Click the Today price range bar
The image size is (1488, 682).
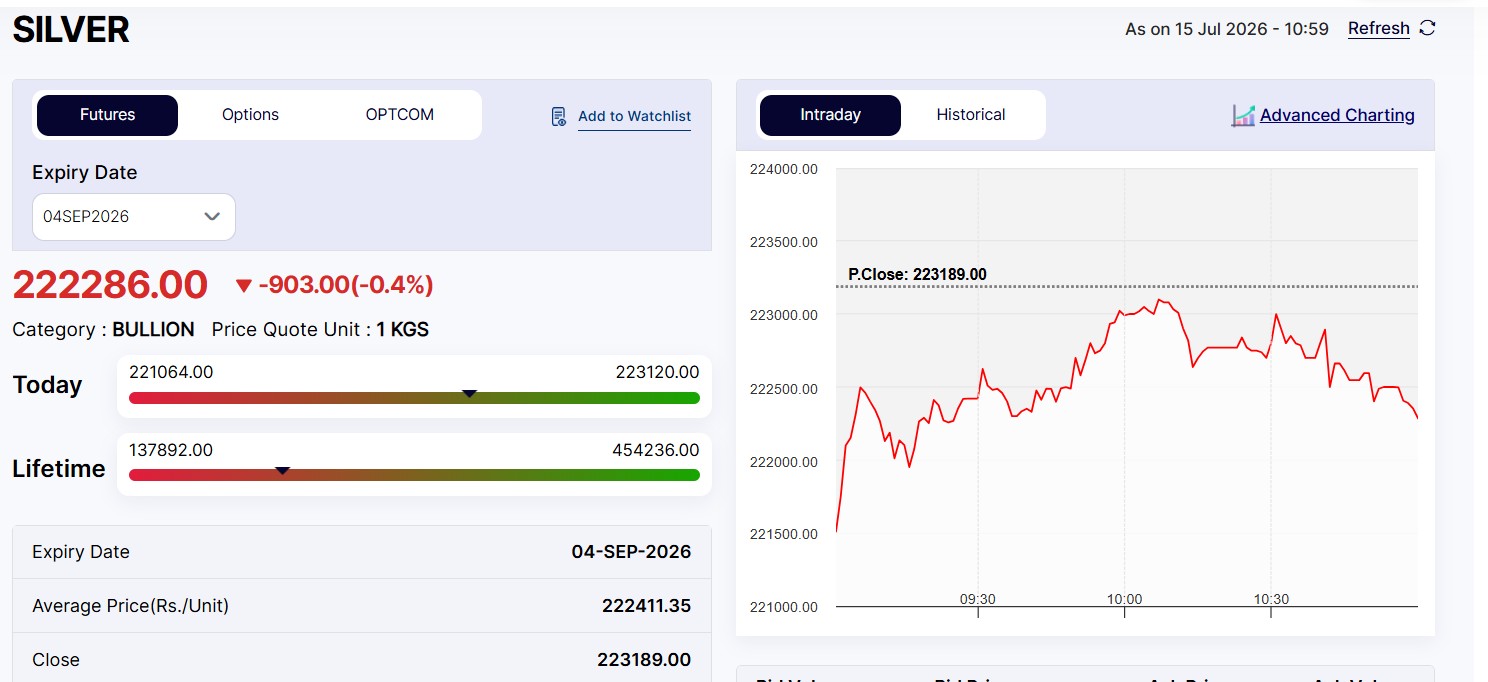tap(414, 398)
